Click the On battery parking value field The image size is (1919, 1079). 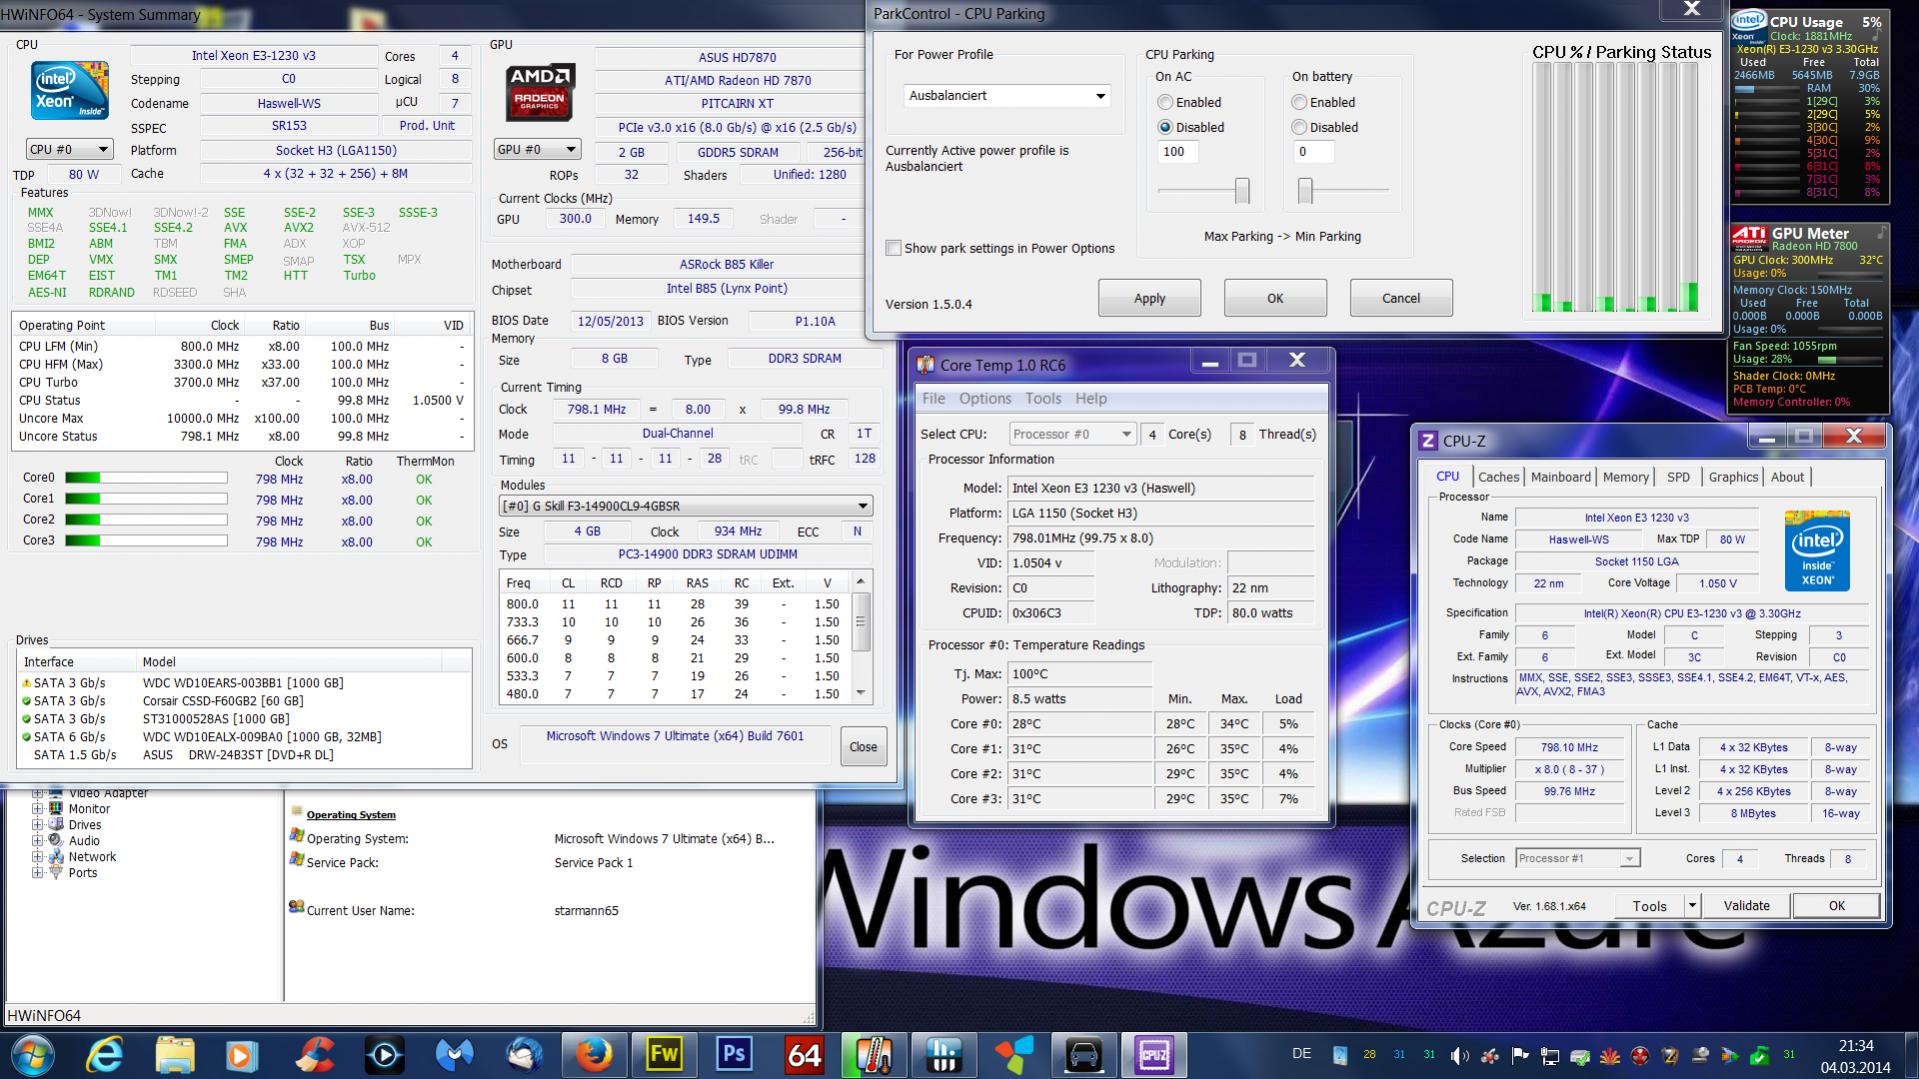(x=1314, y=152)
